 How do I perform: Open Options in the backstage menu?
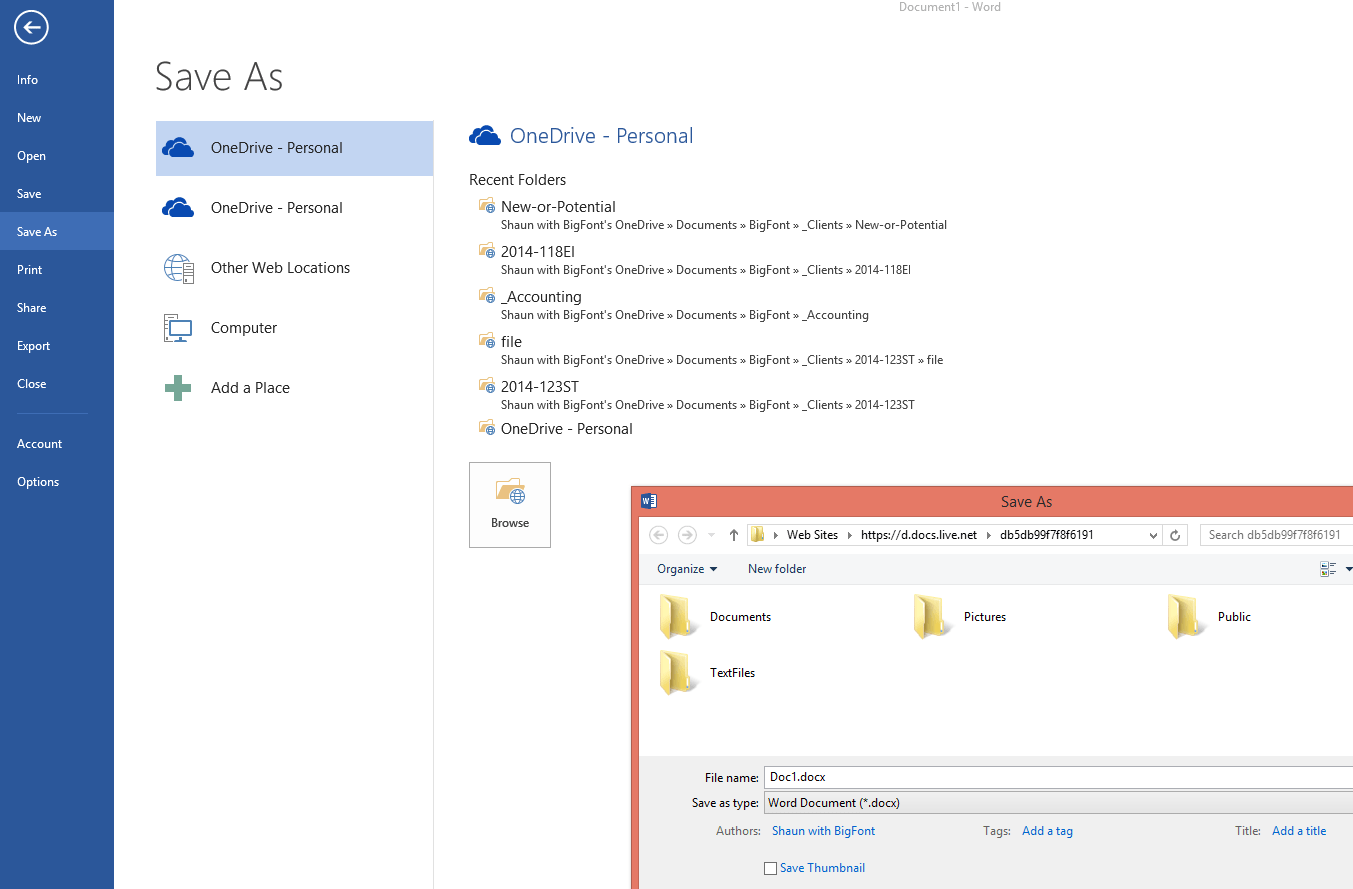(x=57, y=482)
